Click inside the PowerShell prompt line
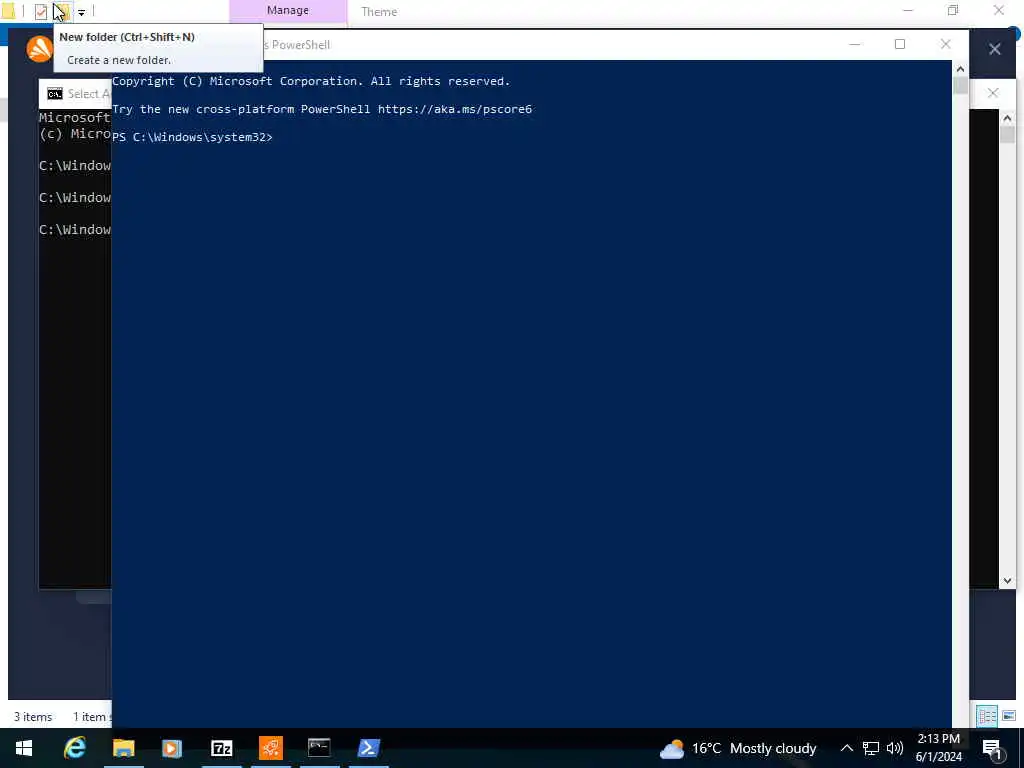1024x768 pixels. point(192,137)
